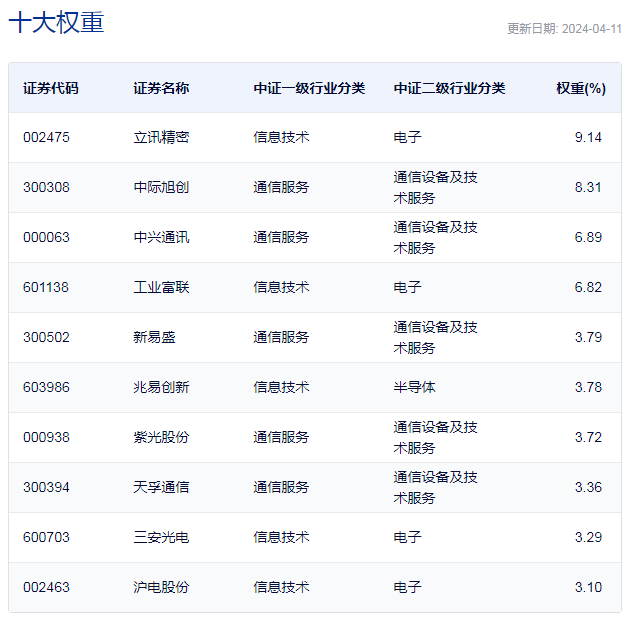
Task: Open 工业富联 in the table
Action: tap(161, 287)
